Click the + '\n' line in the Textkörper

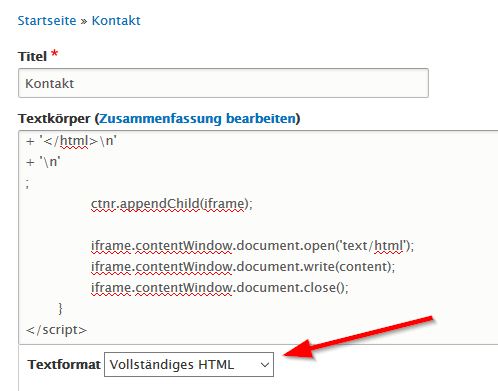point(43,162)
